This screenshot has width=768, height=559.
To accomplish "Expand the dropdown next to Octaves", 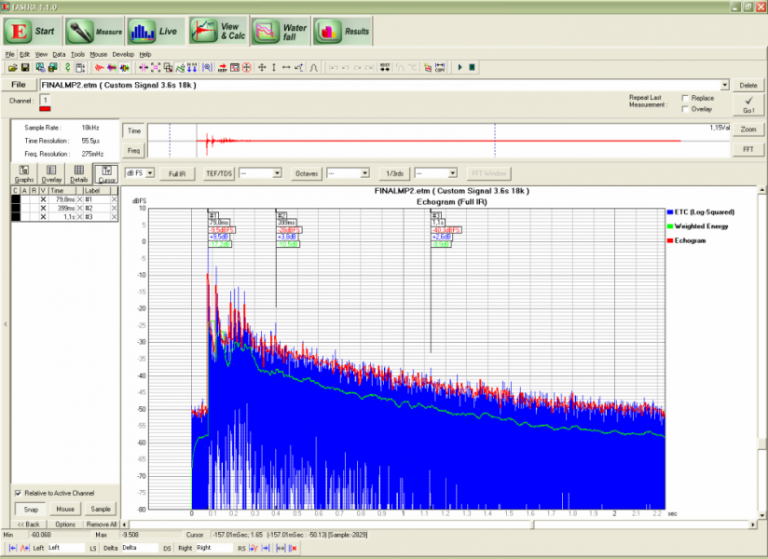I will pos(363,173).
